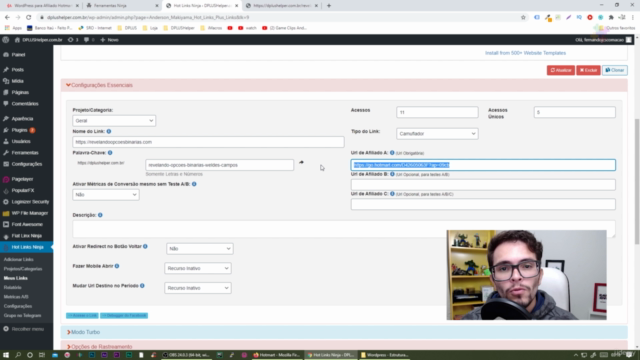Click the Descrição text area
The width and height of the screenshot is (640, 360).
(344, 229)
